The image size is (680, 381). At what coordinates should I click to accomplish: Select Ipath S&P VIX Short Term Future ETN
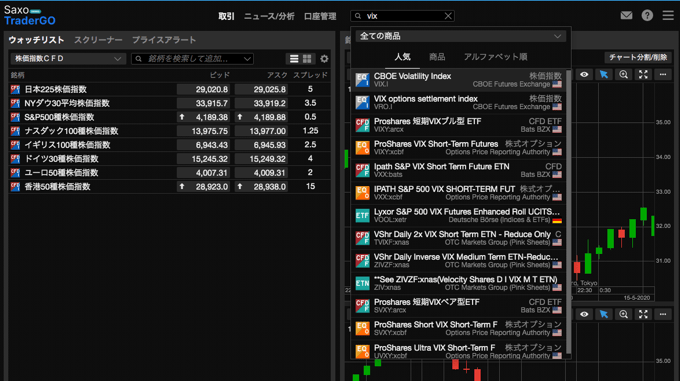click(458, 170)
